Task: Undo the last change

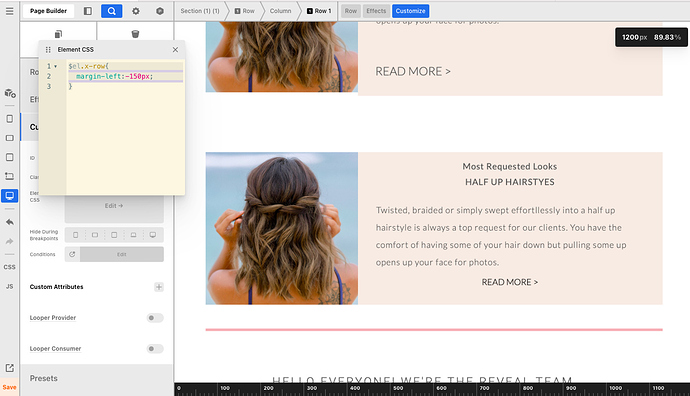Action: [10, 222]
